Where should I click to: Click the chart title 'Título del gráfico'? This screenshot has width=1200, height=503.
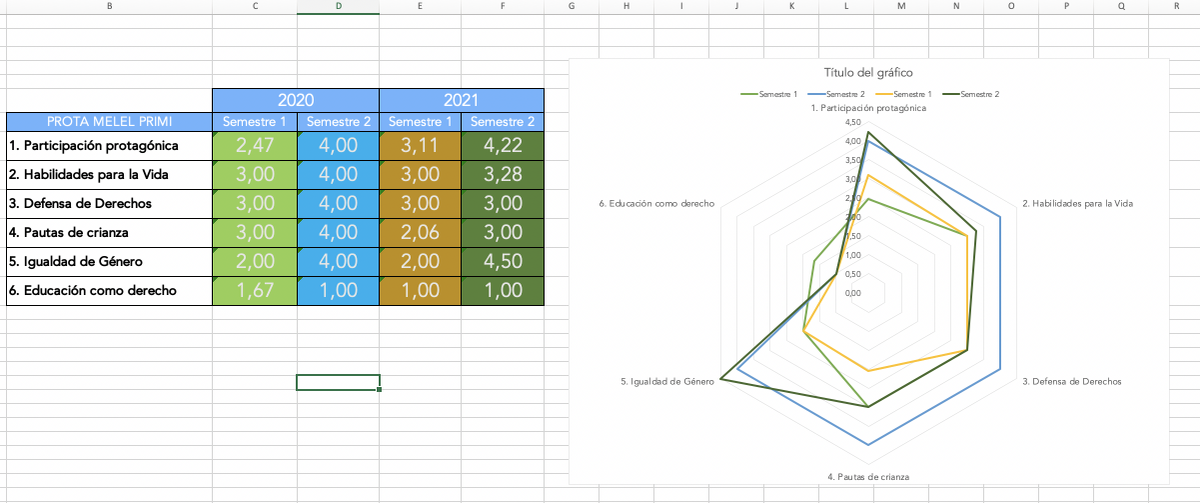tap(868, 73)
